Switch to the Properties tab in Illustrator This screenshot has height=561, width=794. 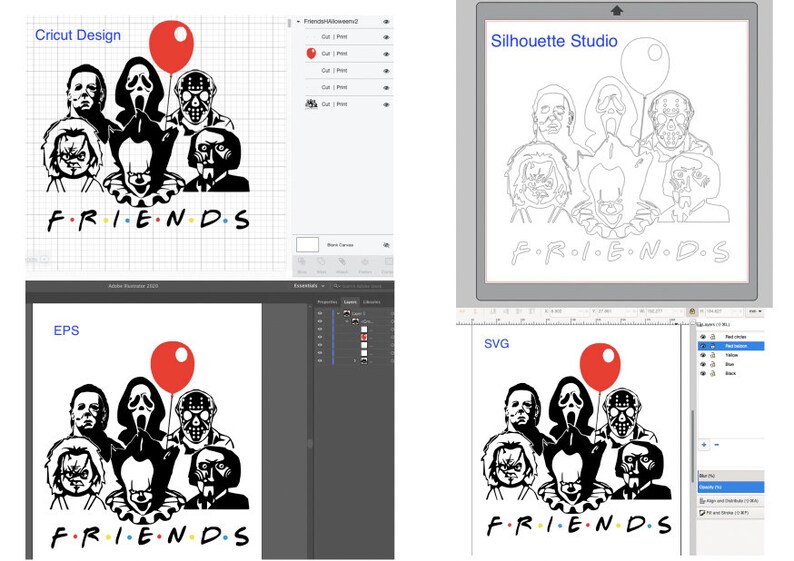327,302
